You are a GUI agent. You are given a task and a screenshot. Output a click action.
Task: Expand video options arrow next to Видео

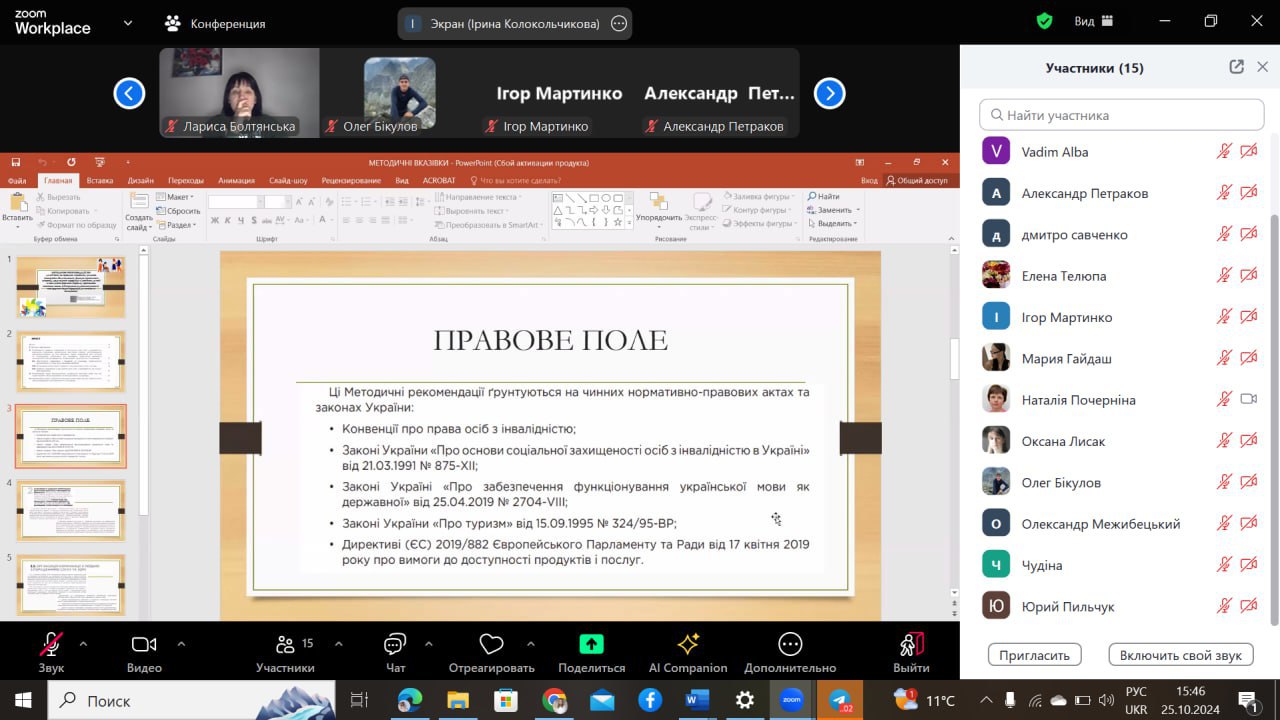click(x=181, y=644)
